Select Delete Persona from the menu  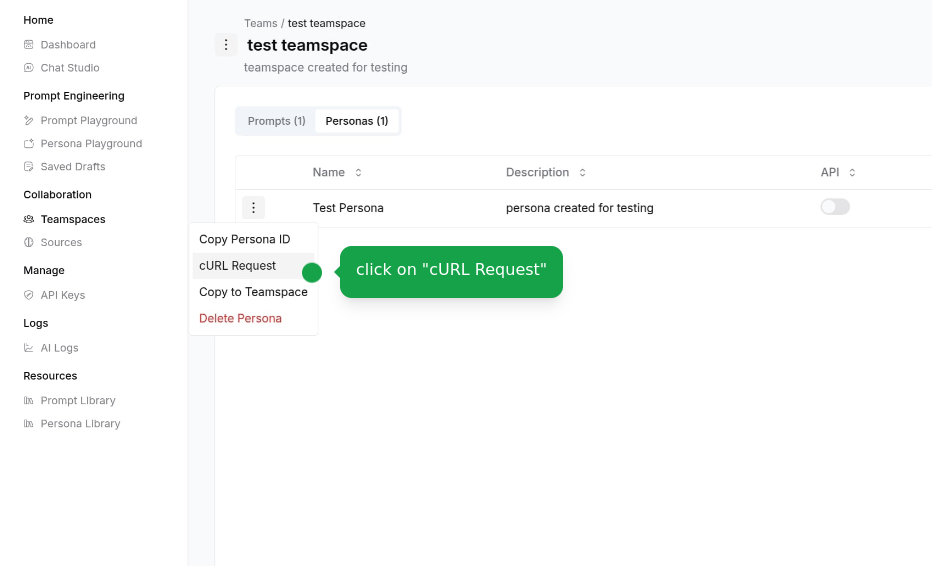253,319
